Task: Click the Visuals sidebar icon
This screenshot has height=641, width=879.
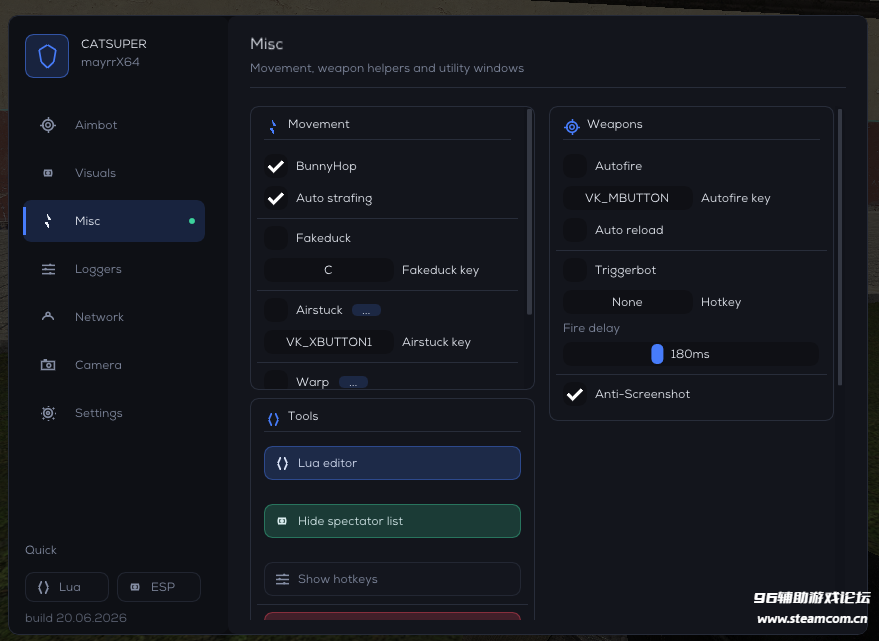Action: (48, 173)
